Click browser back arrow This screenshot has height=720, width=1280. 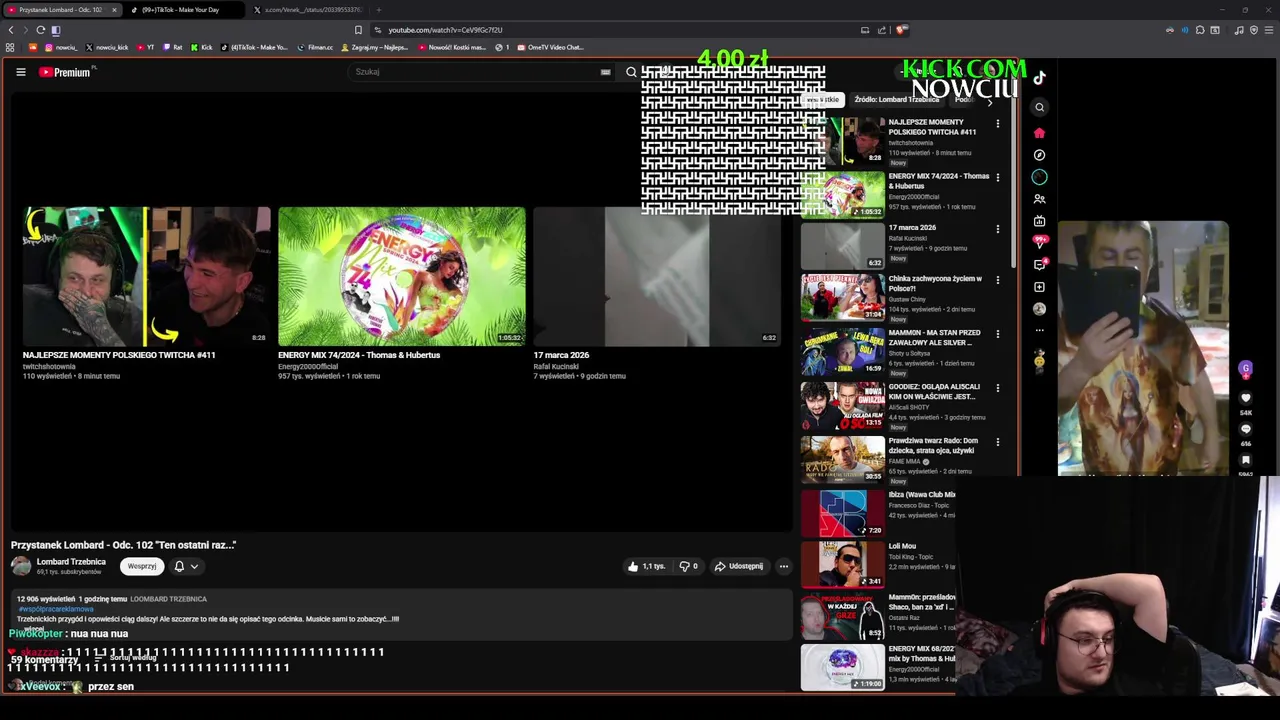(x=11, y=30)
